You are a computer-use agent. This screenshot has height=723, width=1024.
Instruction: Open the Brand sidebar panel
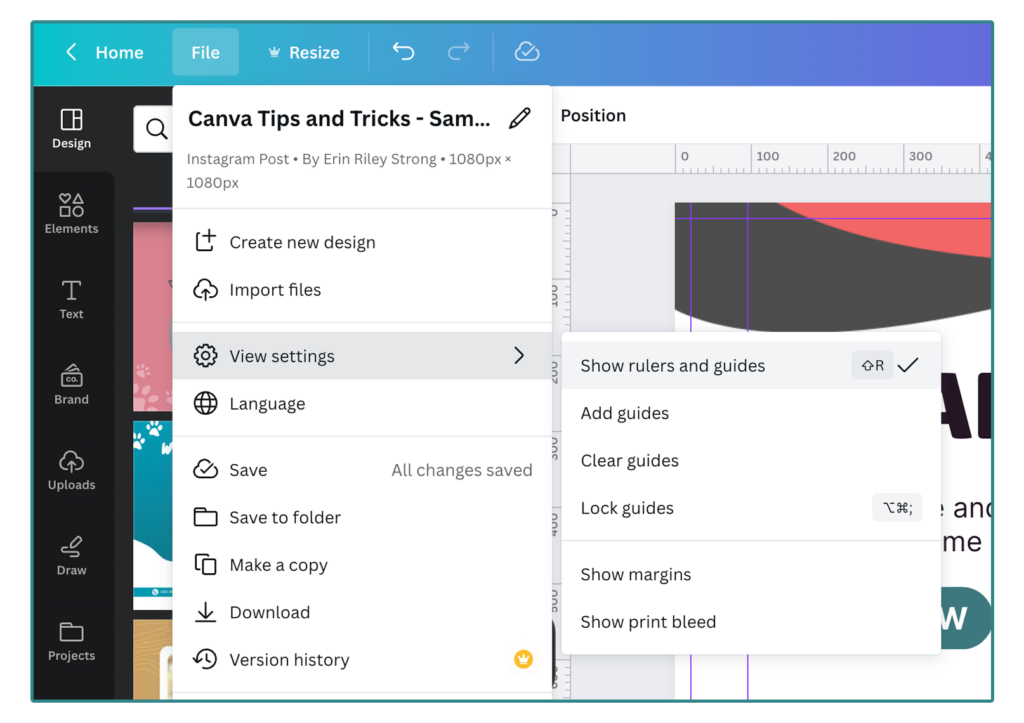tap(72, 385)
